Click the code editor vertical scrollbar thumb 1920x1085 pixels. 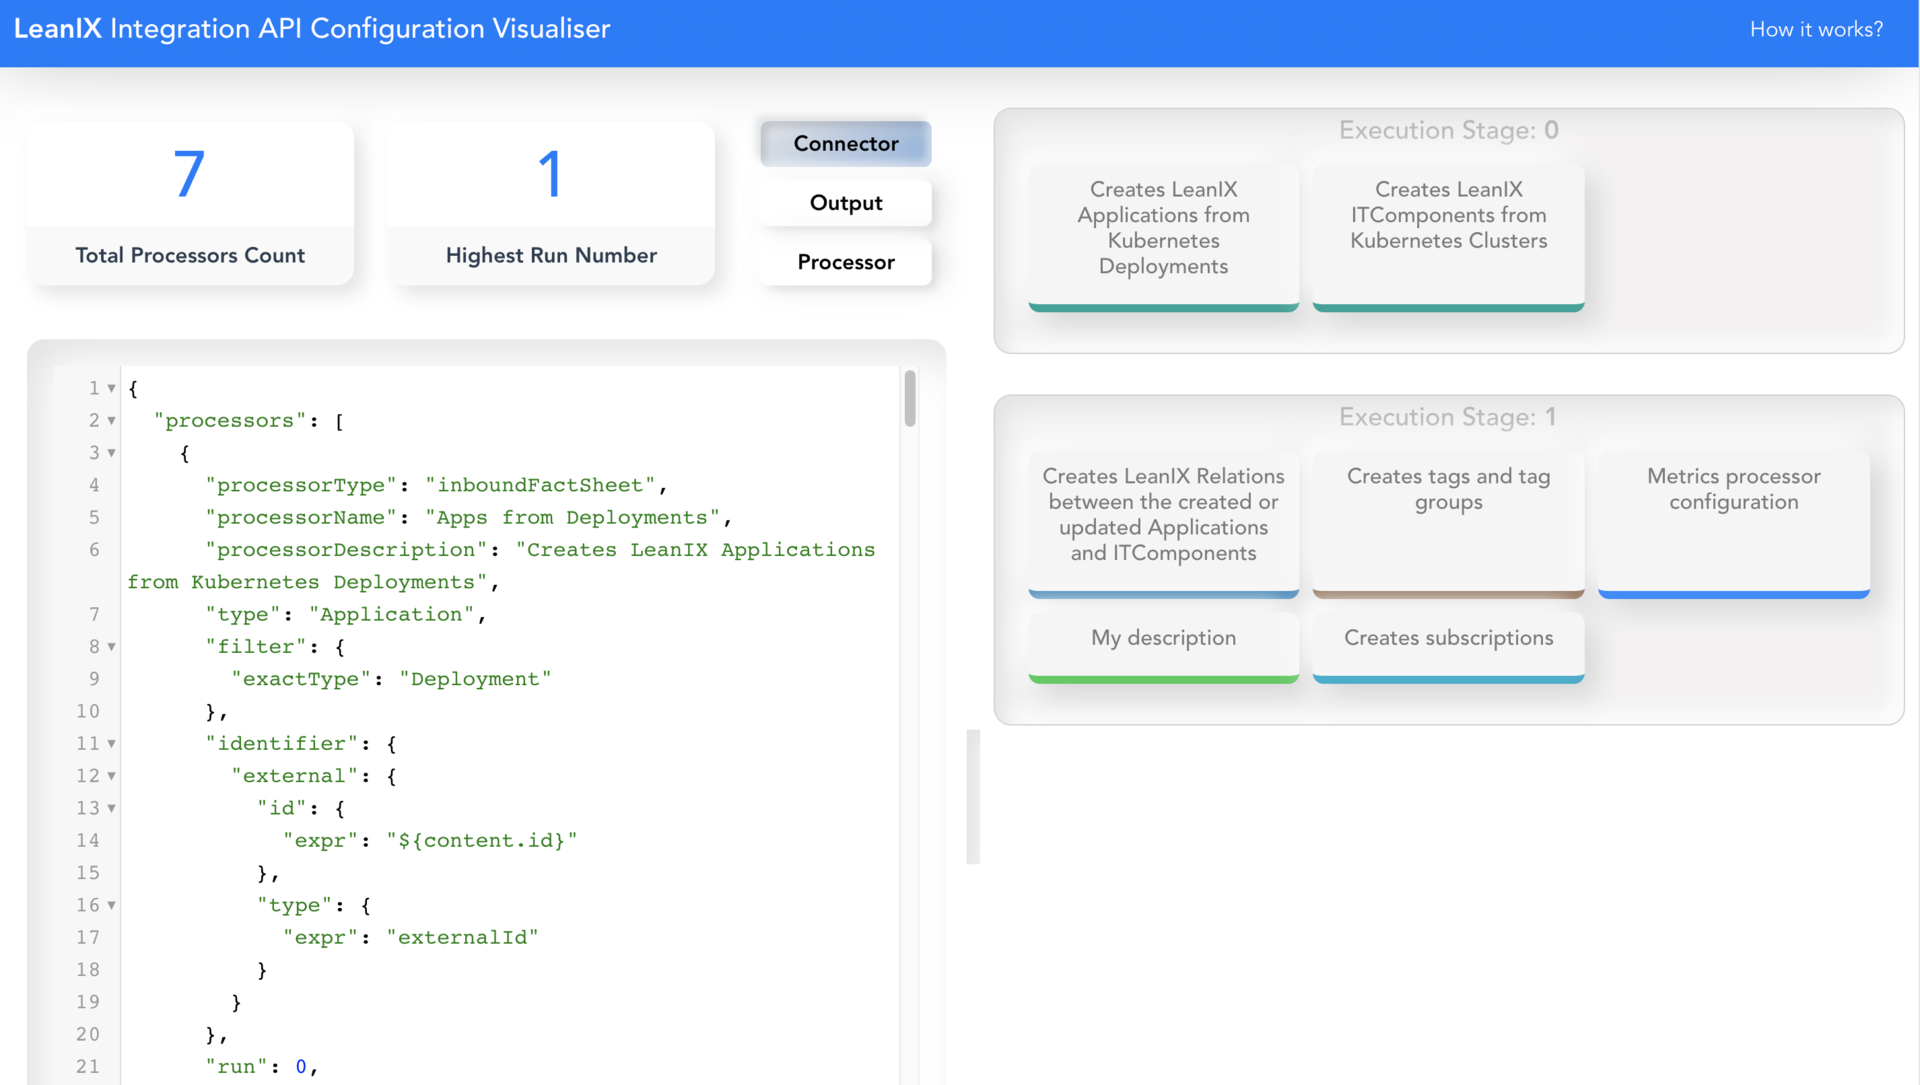910,398
